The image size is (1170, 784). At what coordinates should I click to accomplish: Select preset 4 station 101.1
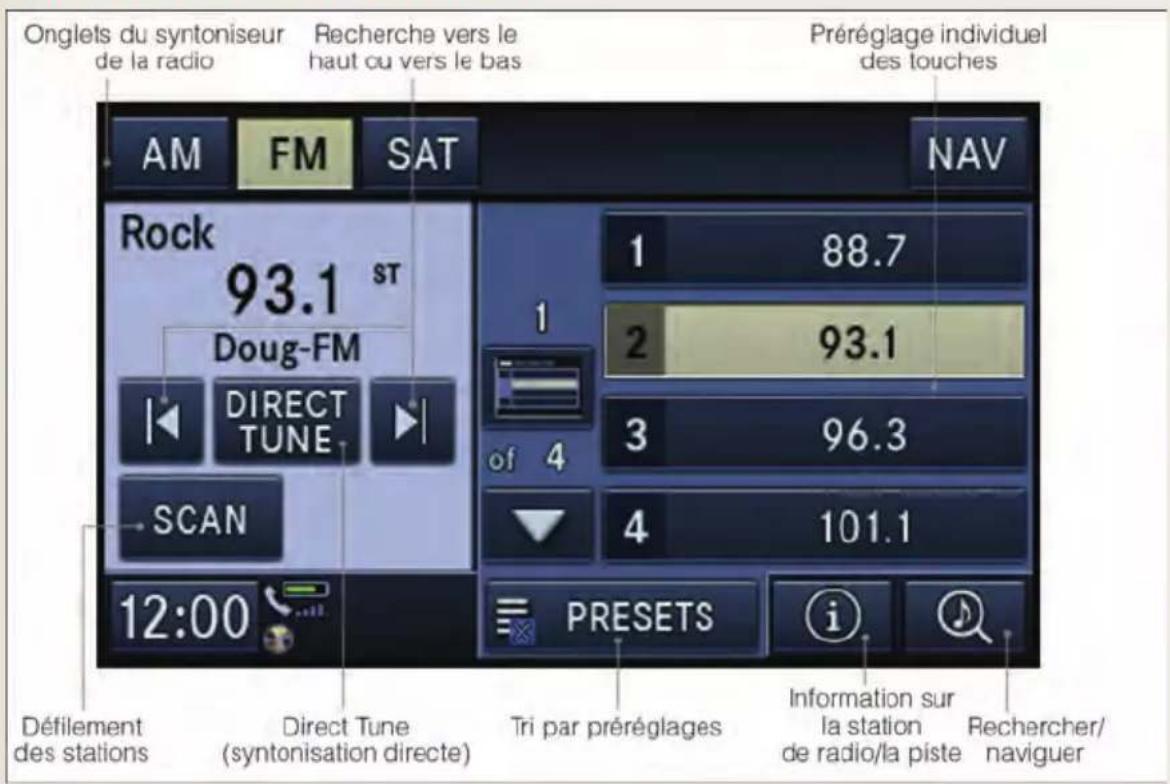pos(814,526)
